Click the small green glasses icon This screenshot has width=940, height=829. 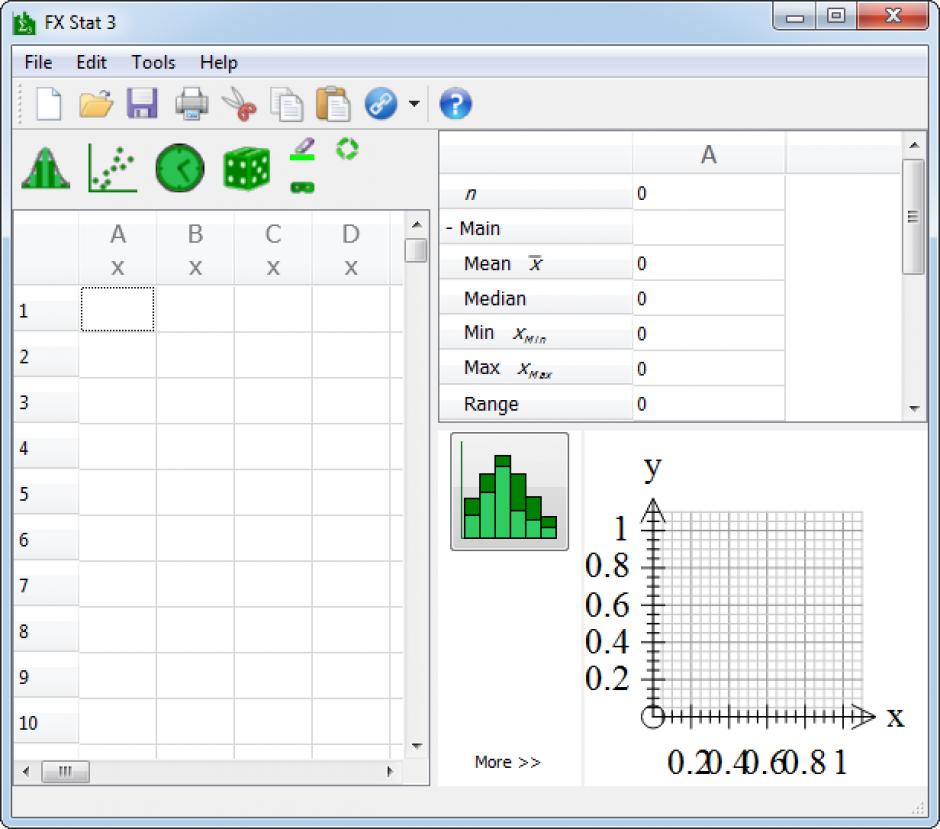(x=302, y=188)
